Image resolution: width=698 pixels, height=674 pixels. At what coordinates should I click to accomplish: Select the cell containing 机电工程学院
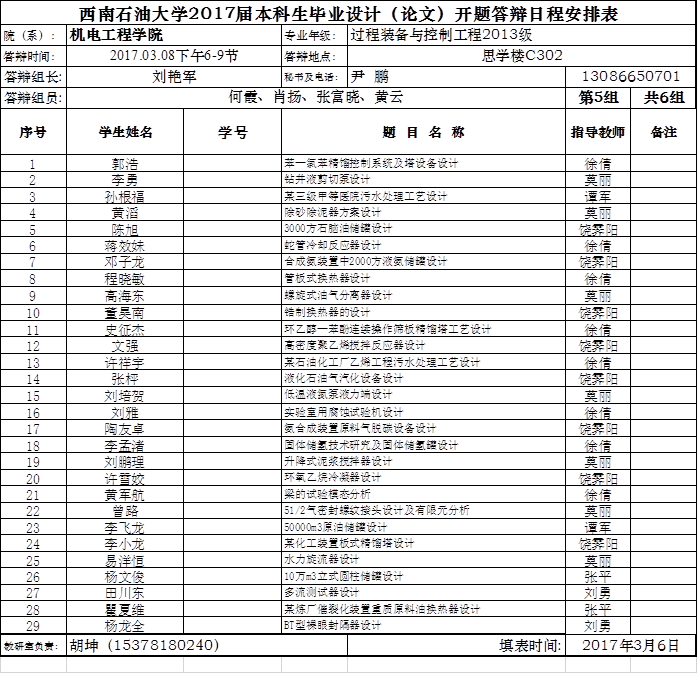[x=173, y=35]
